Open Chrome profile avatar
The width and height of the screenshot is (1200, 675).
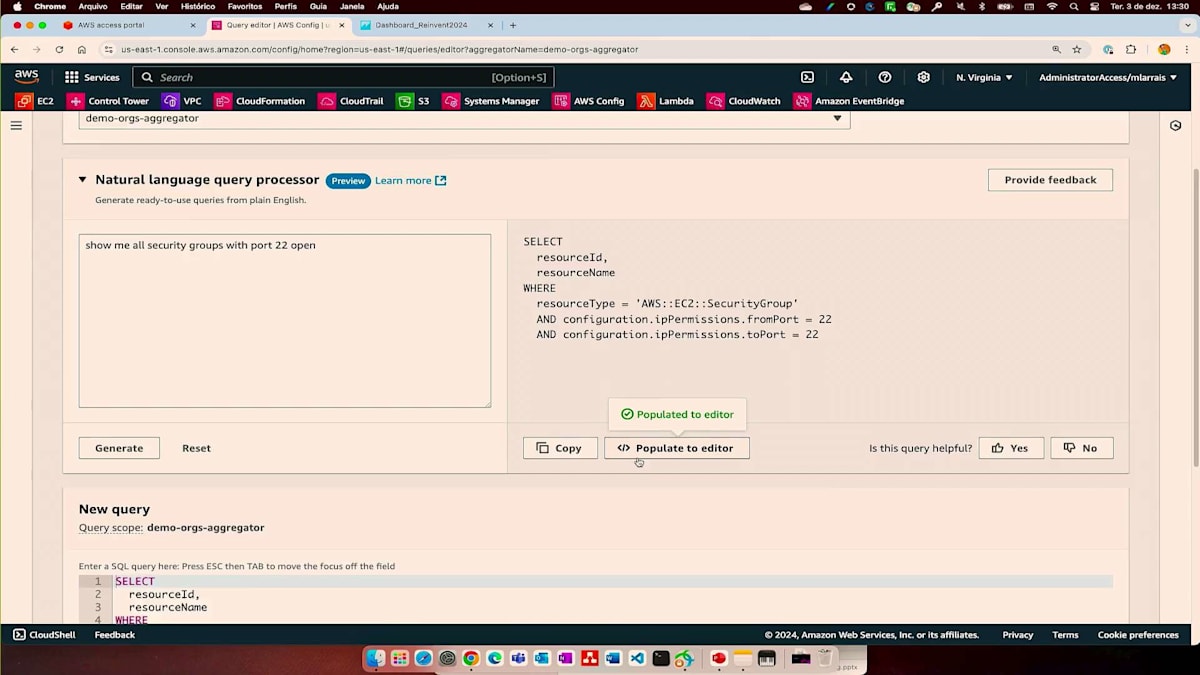(x=1164, y=49)
